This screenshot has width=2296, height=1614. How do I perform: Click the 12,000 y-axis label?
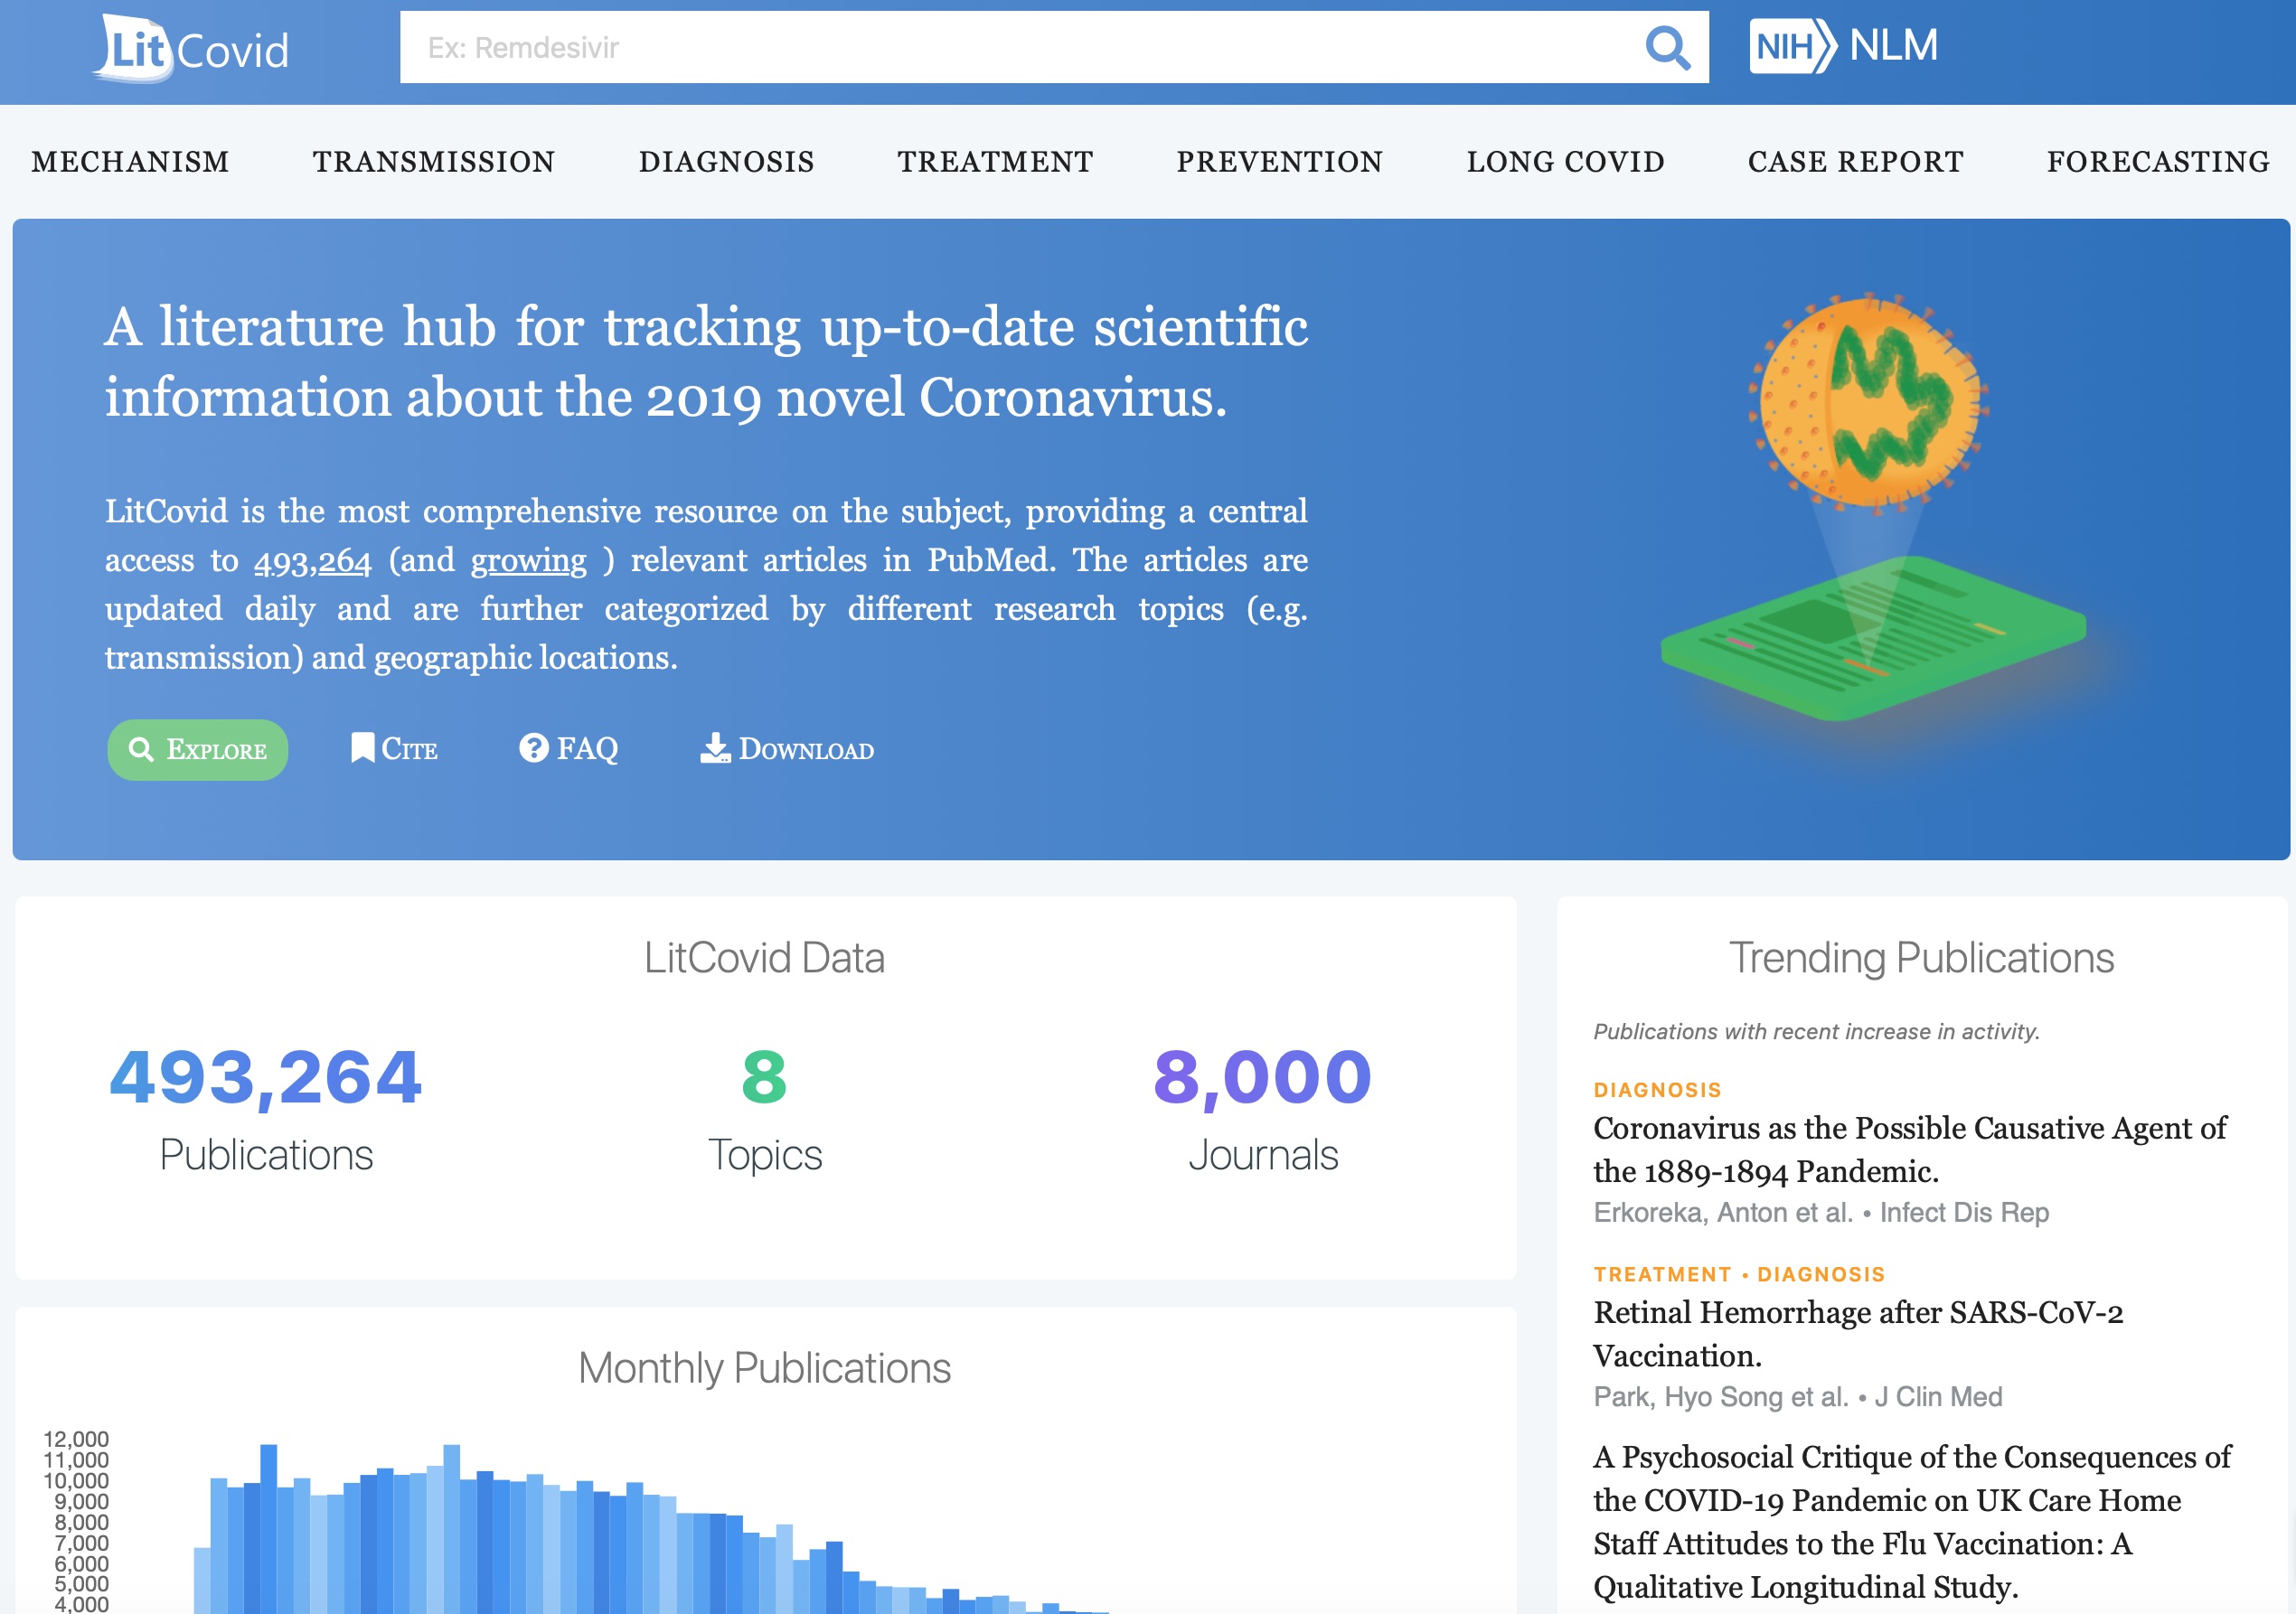[75, 1439]
